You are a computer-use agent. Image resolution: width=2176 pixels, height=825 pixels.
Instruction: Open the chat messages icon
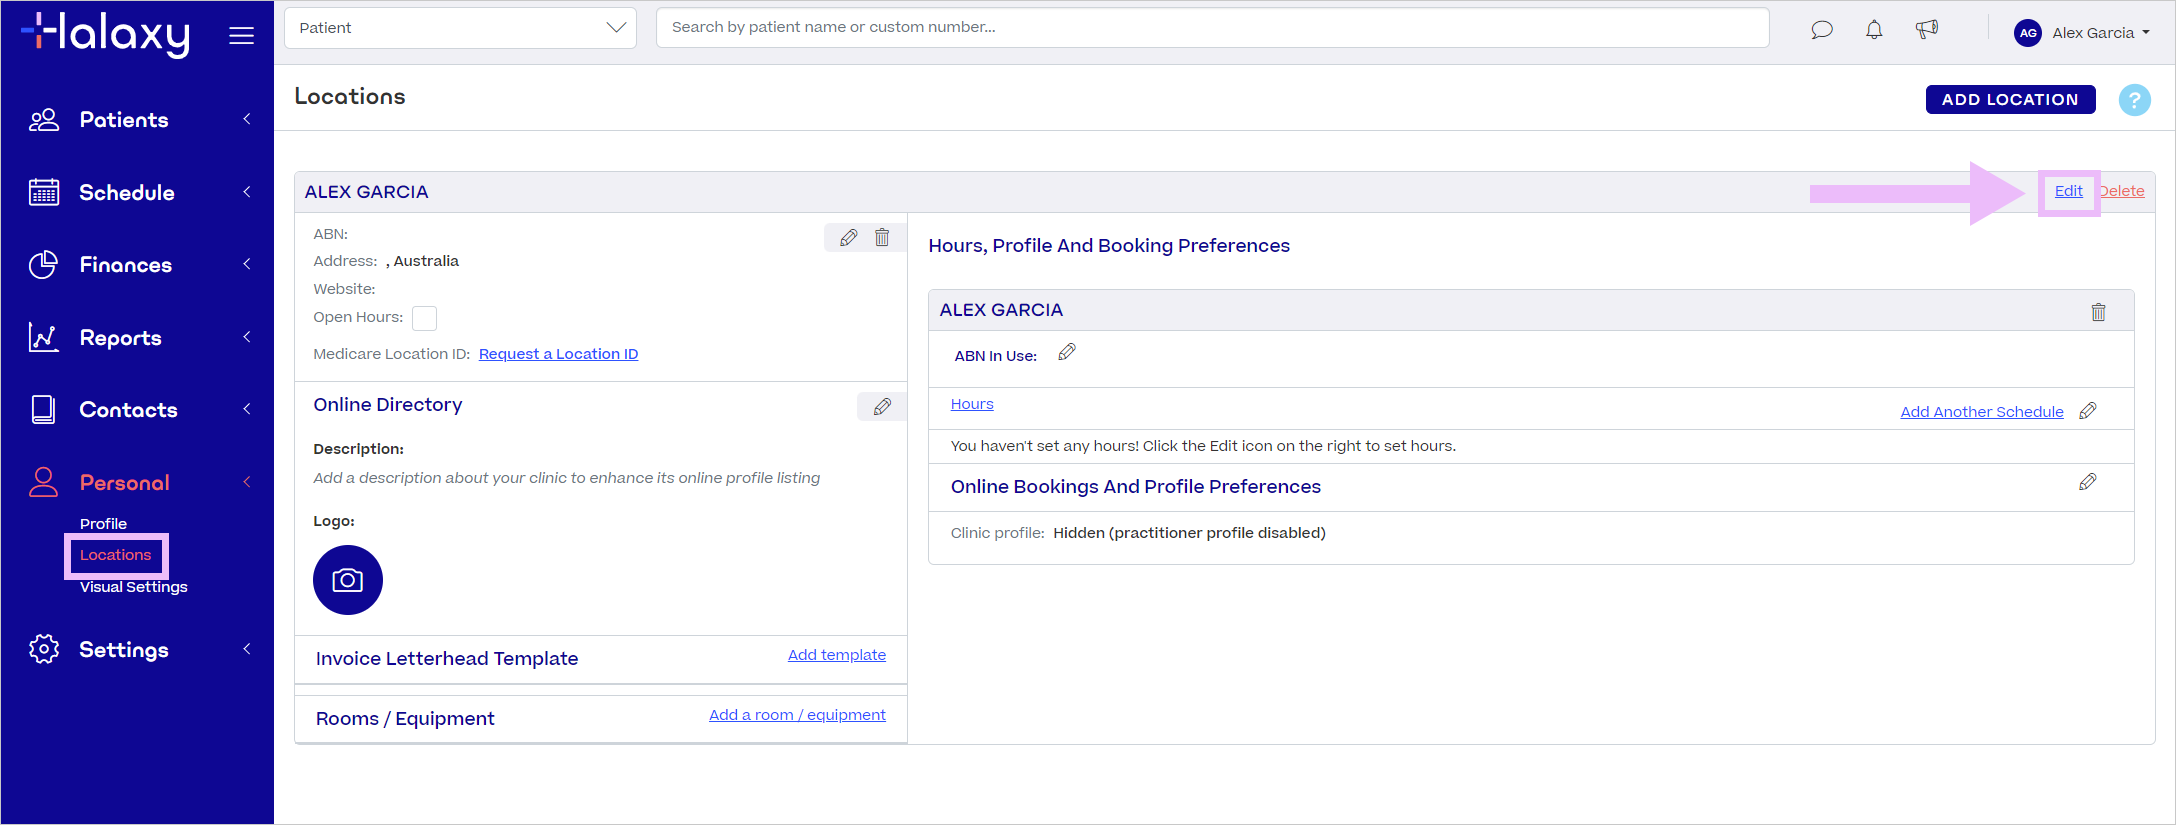[x=1822, y=30]
